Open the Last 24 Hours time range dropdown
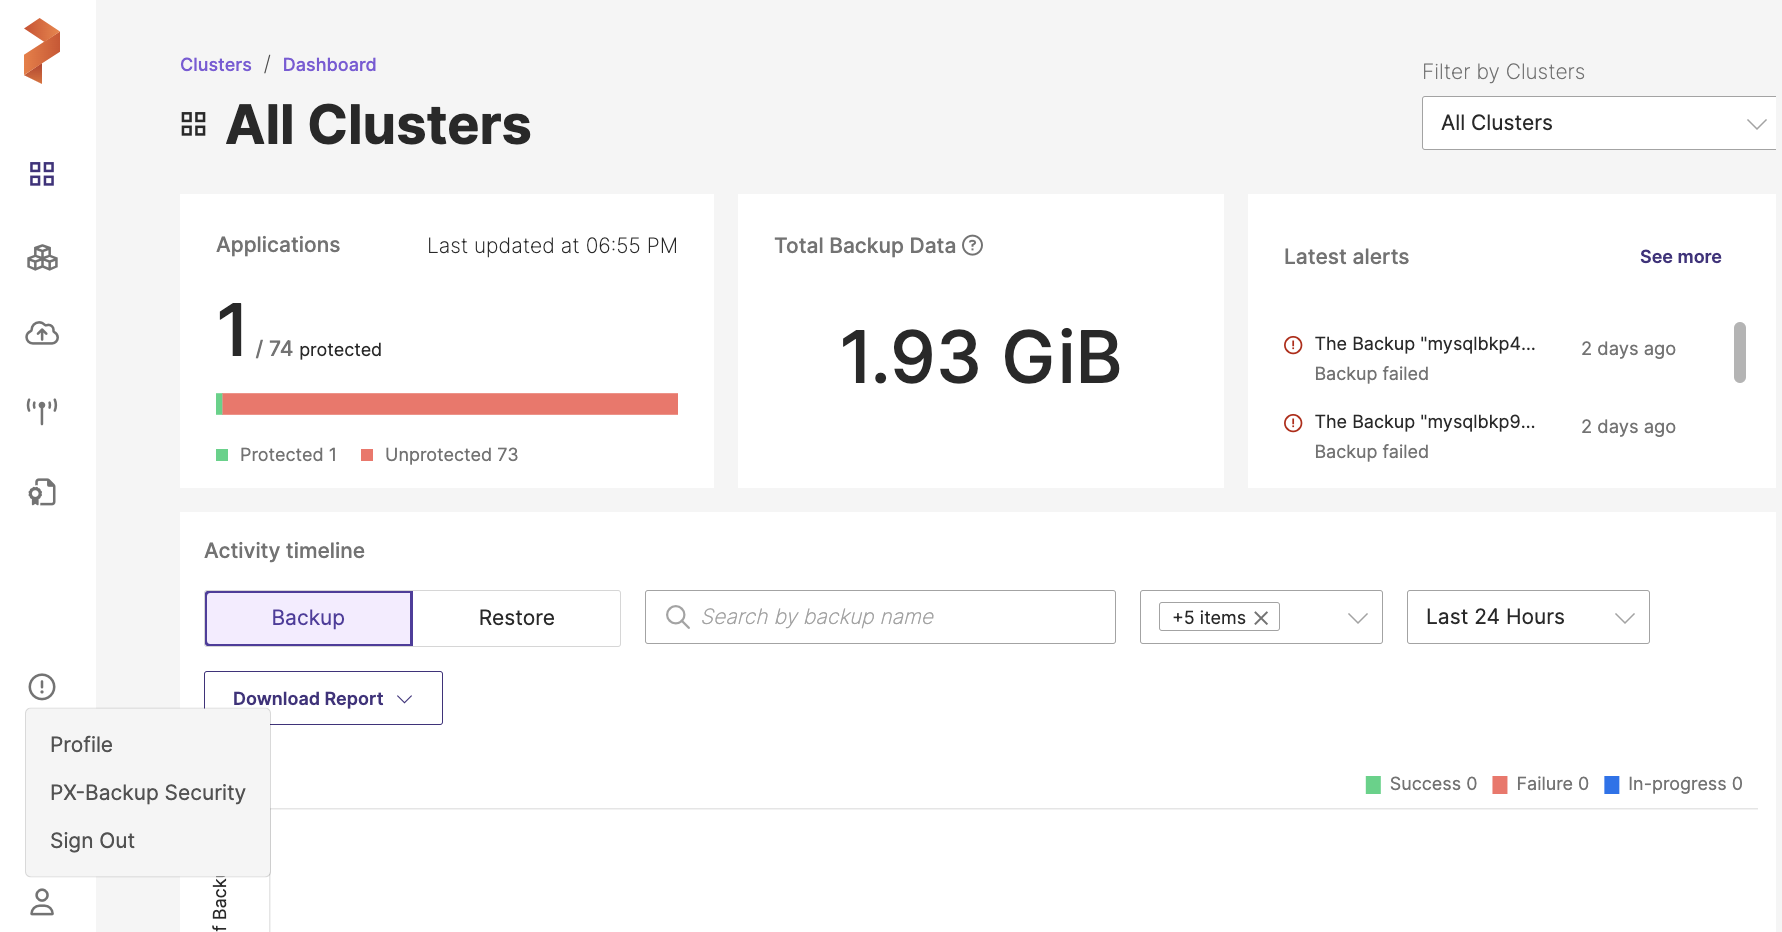 pos(1527,617)
